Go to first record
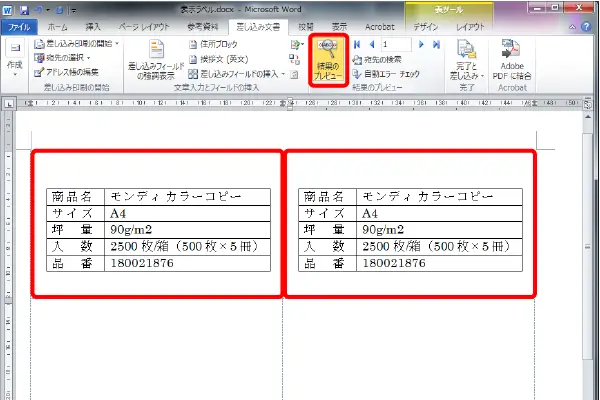This screenshot has width=600, height=400. tap(357, 44)
